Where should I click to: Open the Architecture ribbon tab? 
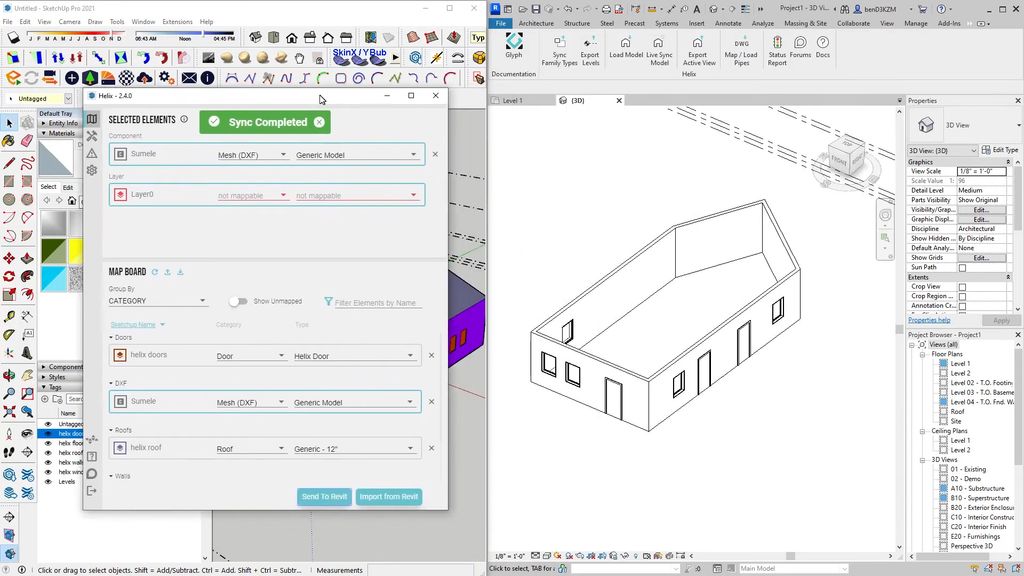coord(535,23)
